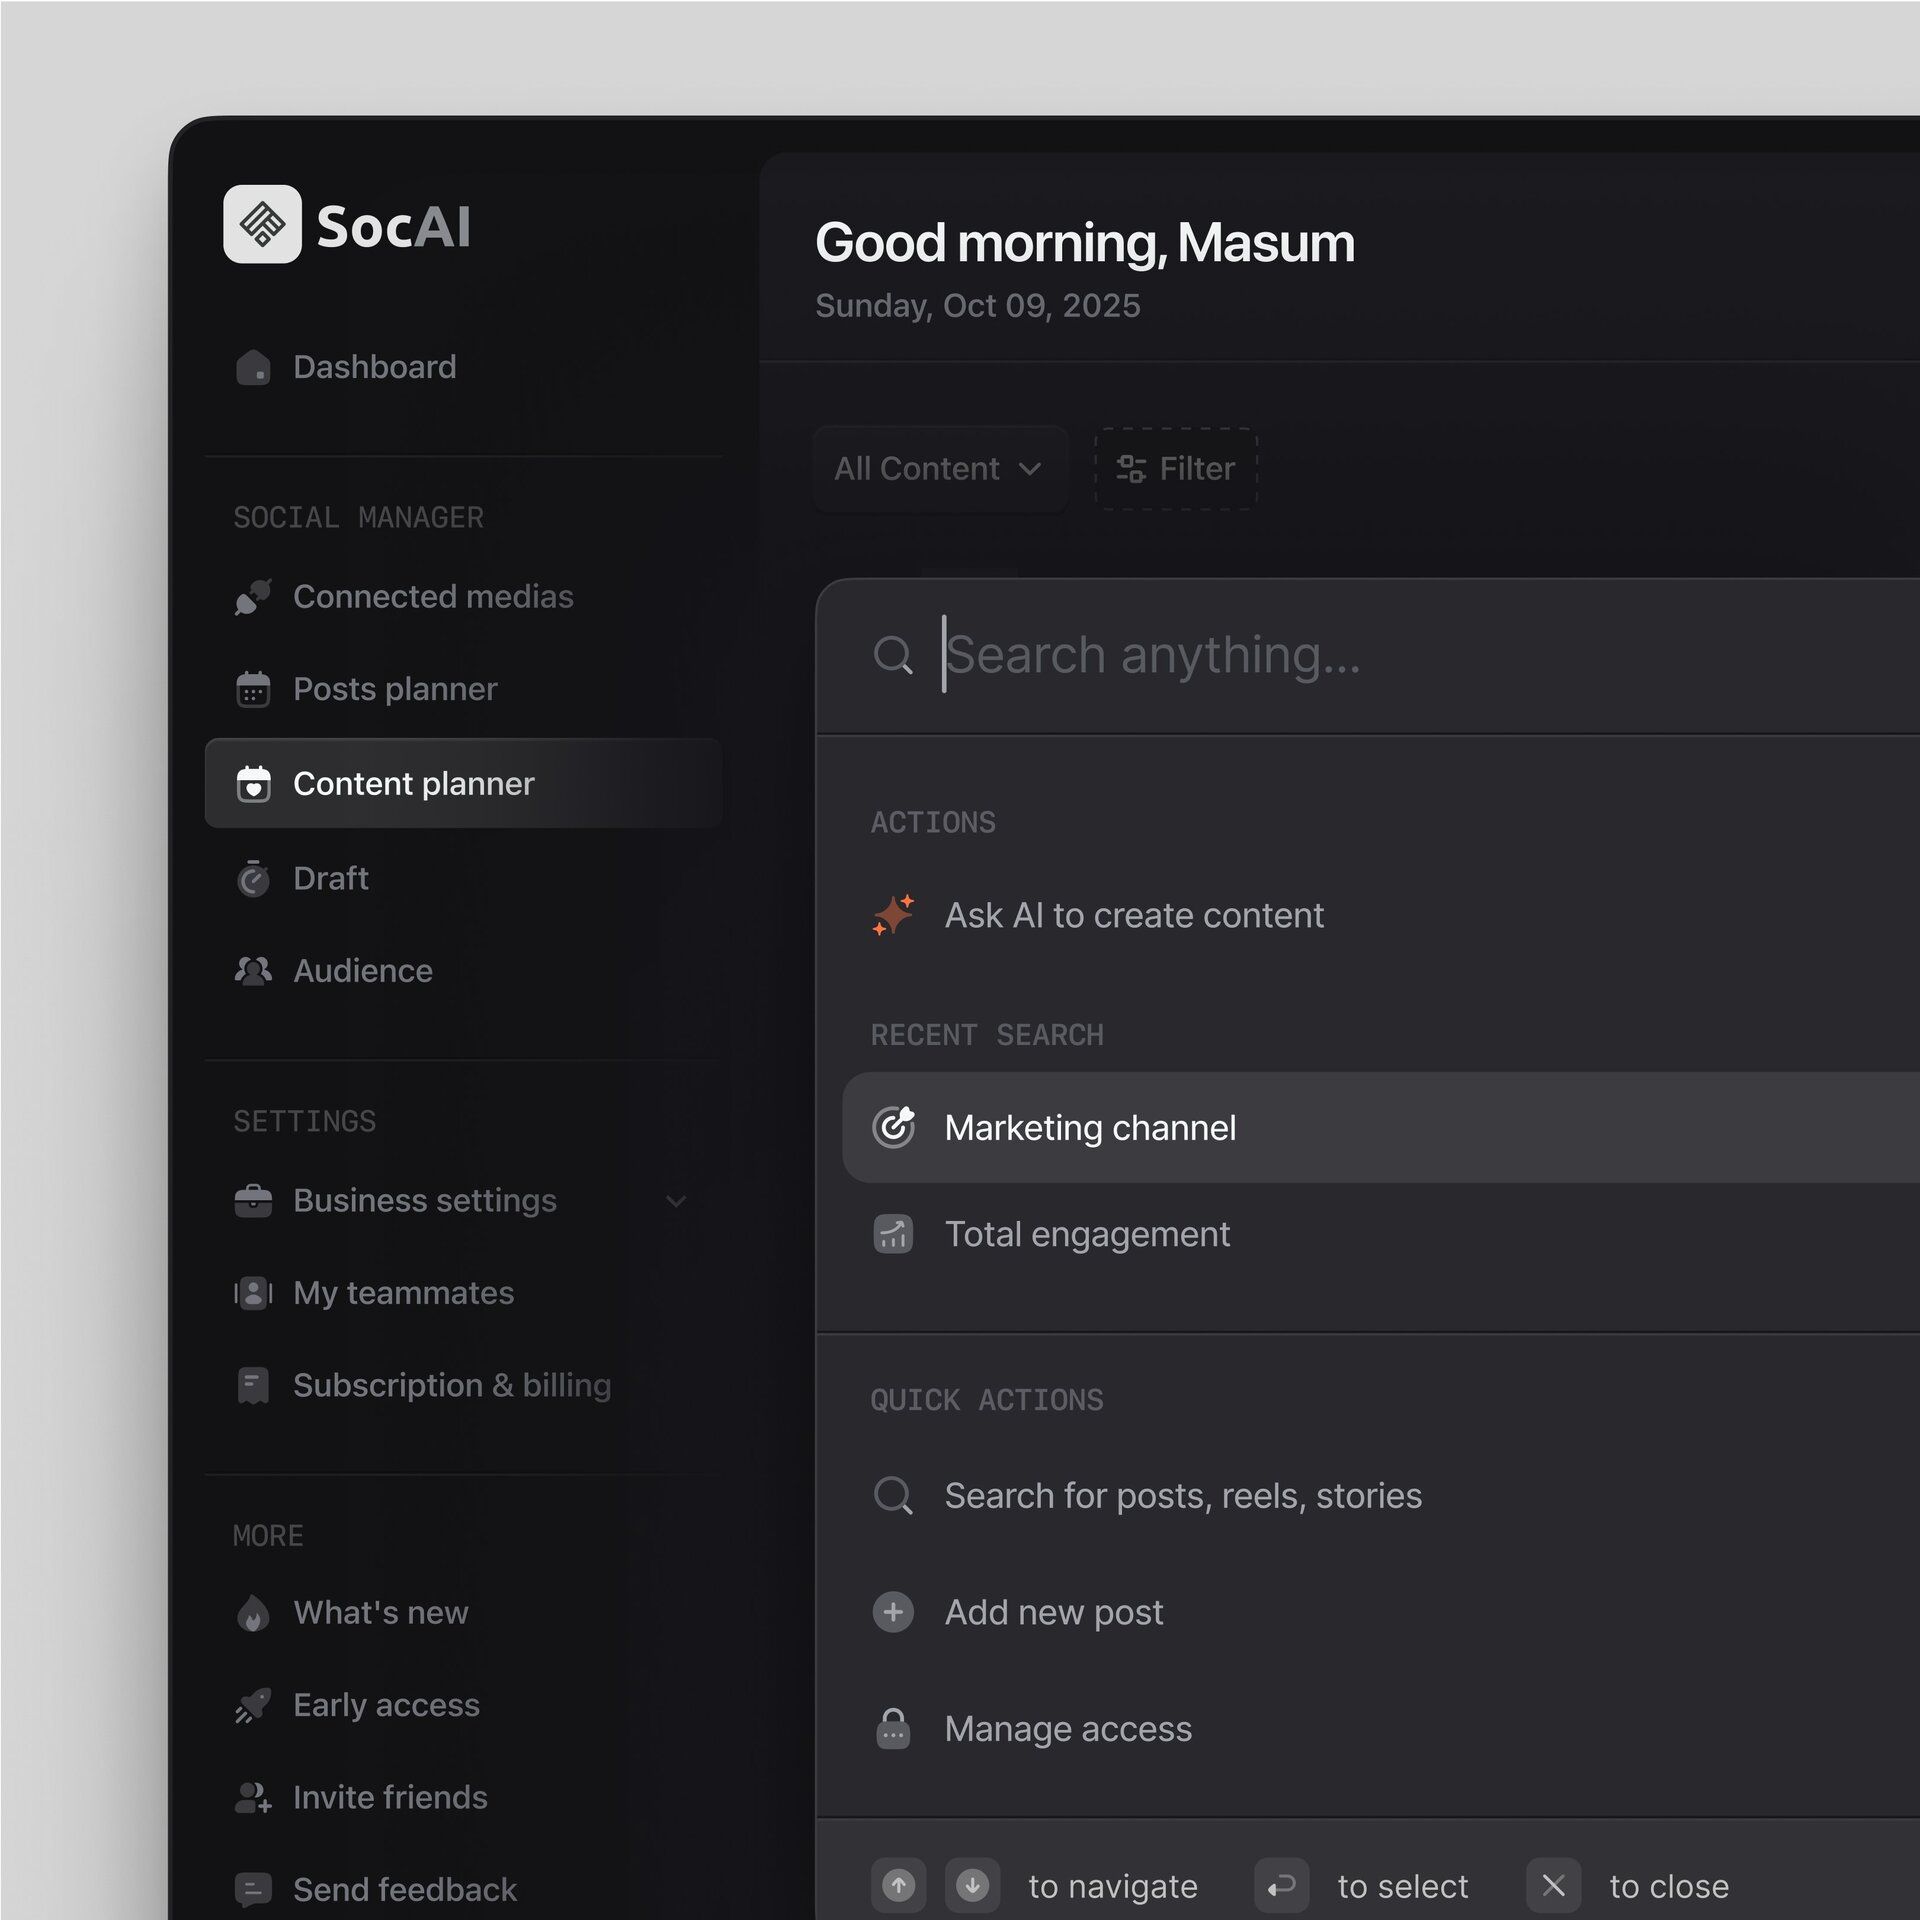Click the Add new post plus icon

tap(893, 1612)
